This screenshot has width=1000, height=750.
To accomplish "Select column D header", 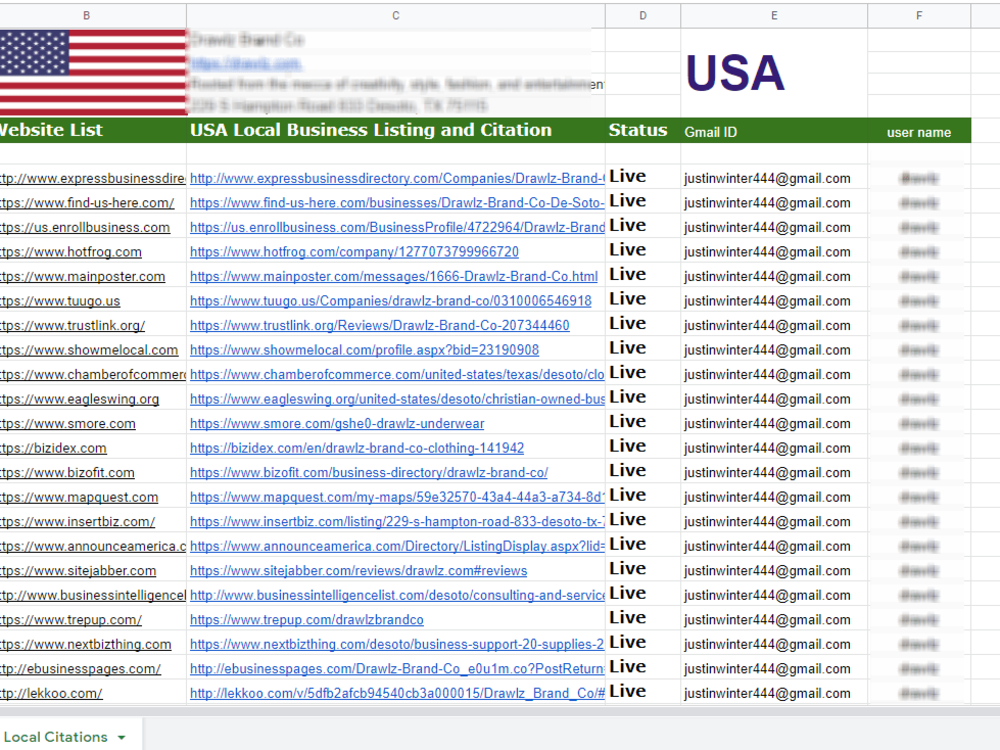I will 642,15.
